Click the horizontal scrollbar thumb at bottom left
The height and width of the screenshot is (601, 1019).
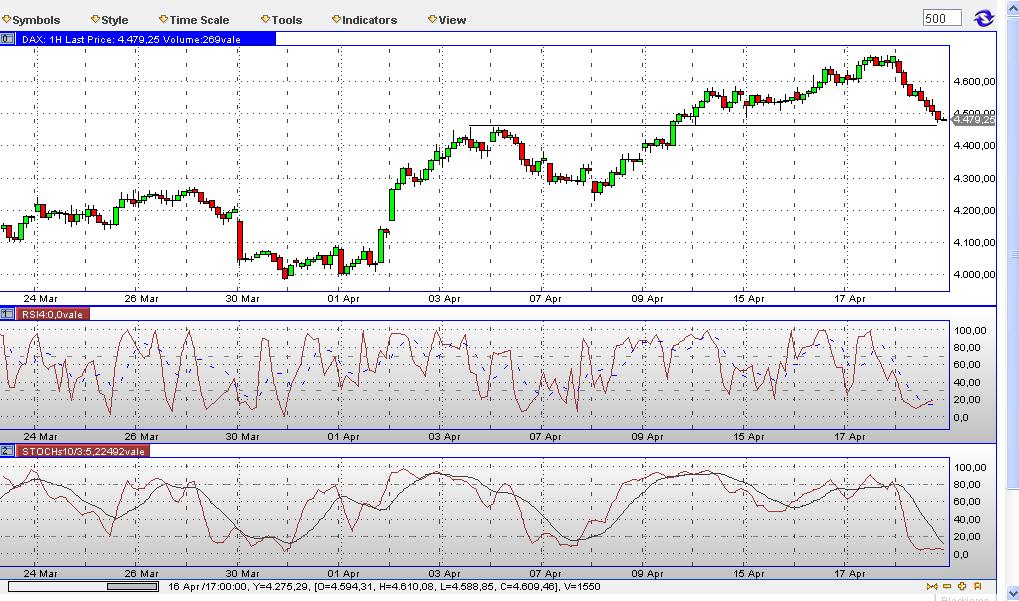[133, 587]
